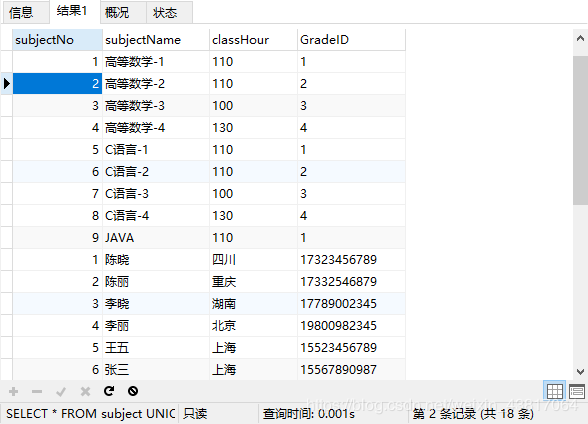Select cell 15567890987
Image resolution: width=588 pixels, height=424 pixels.
(x=351, y=370)
